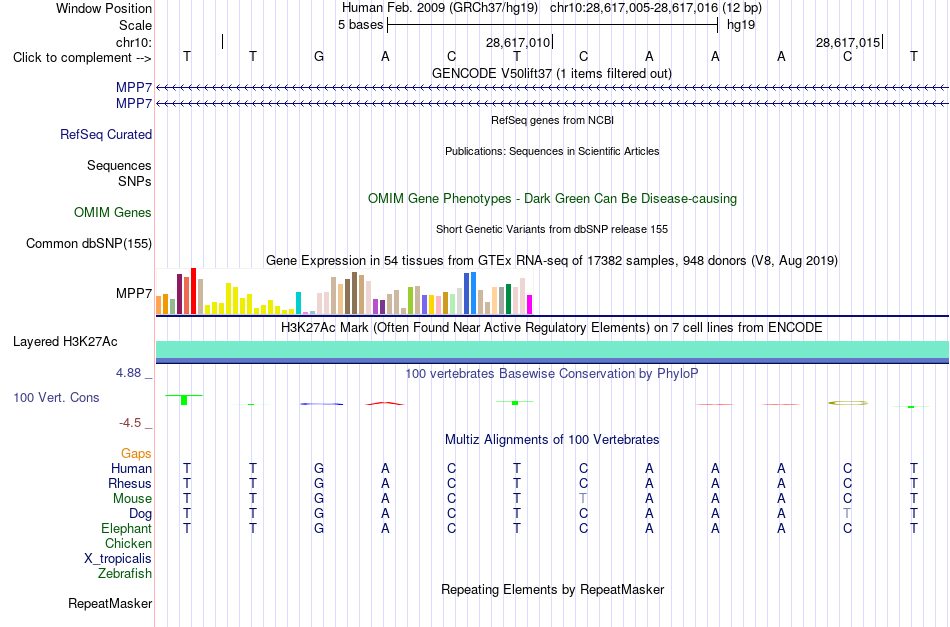Click the MPP7 label beside the GTEx chart

coord(134,293)
